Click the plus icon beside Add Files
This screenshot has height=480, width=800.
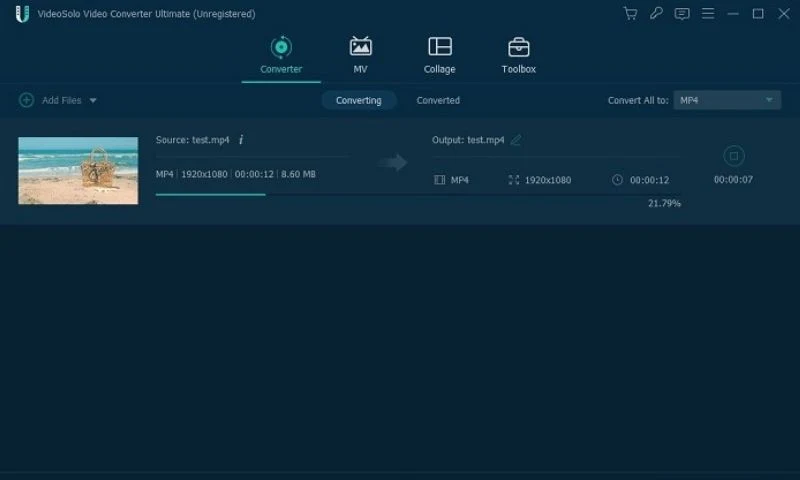pyautogui.click(x=27, y=100)
